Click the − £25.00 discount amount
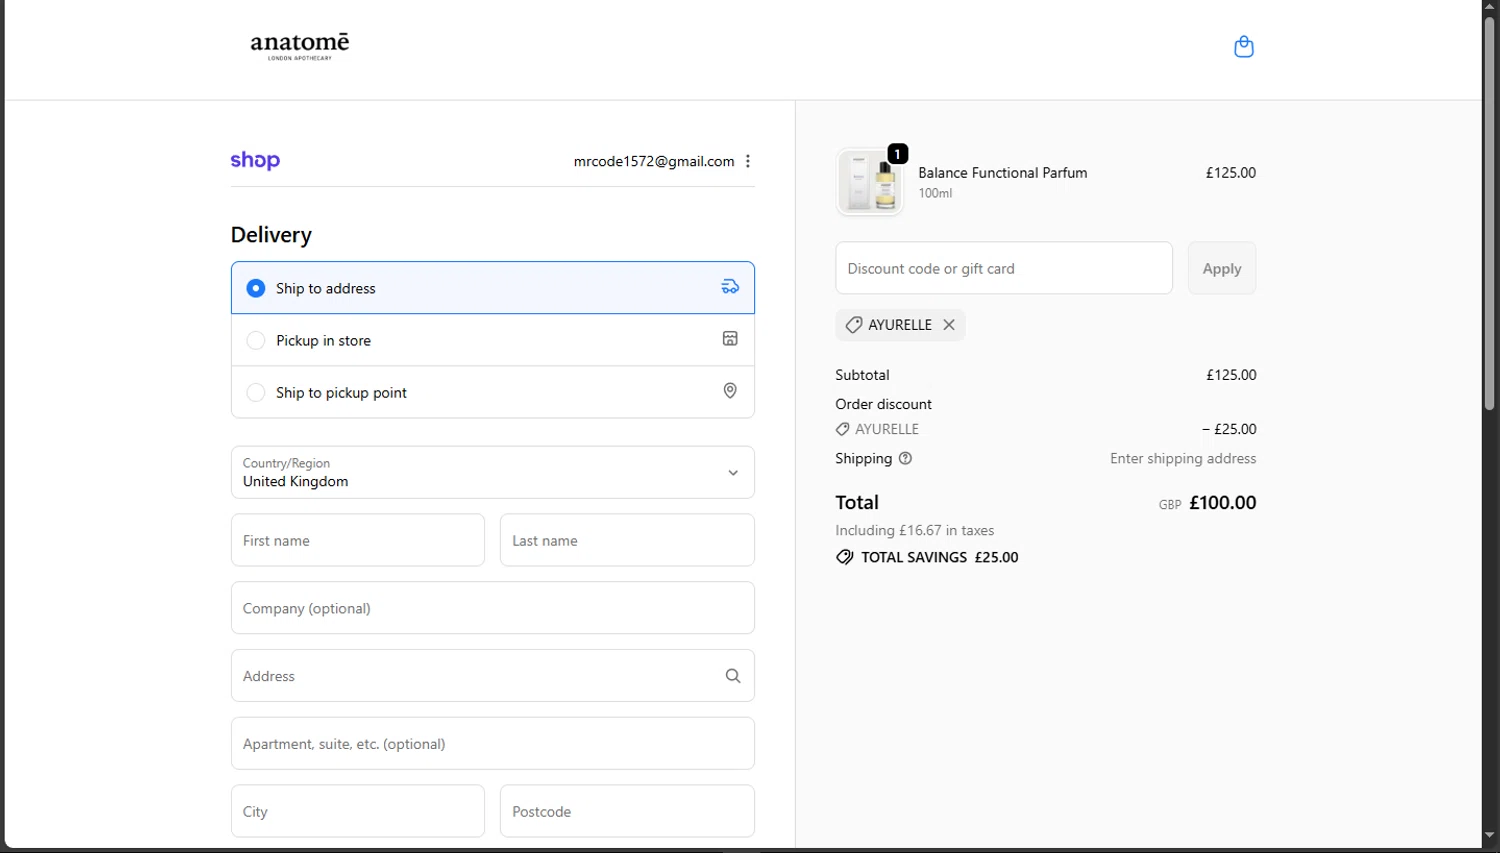This screenshot has width=1500, height=853. coord(1229,429)
